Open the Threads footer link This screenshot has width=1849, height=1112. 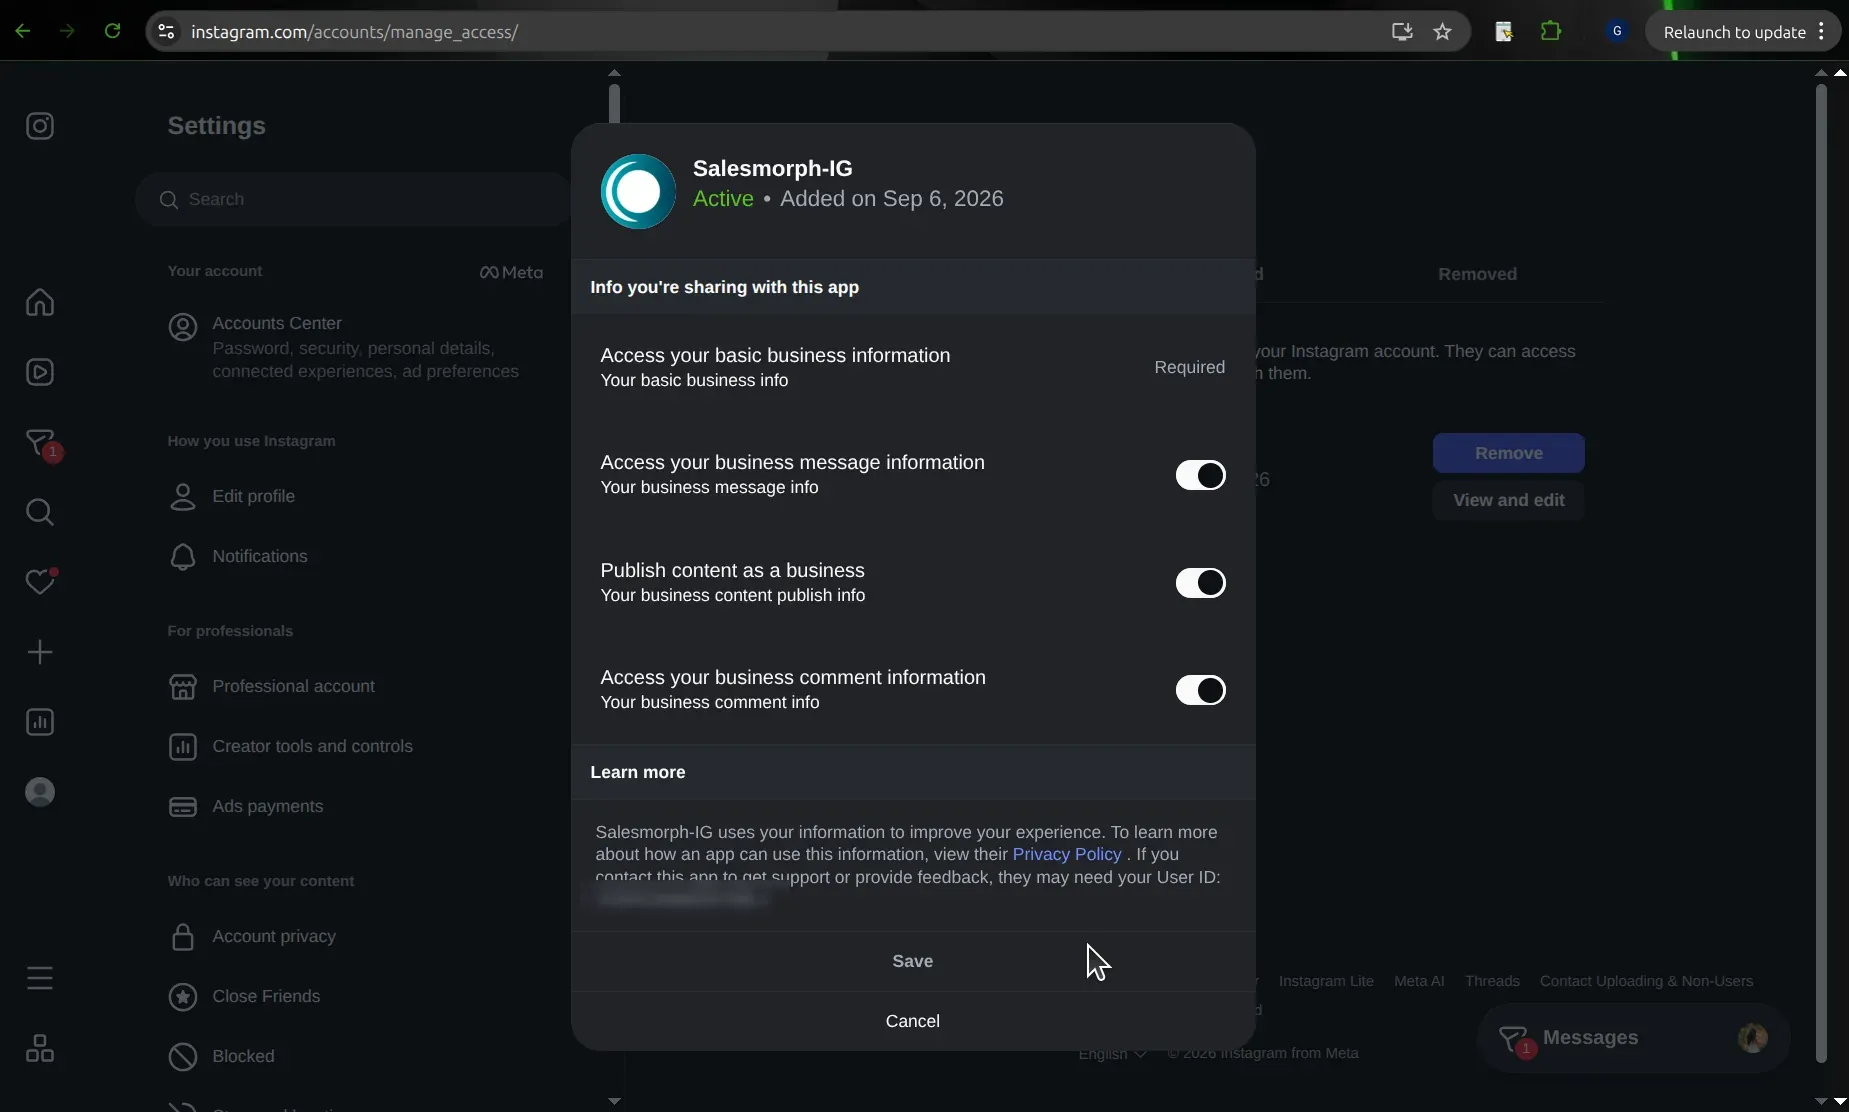[x=1492, y=981]
